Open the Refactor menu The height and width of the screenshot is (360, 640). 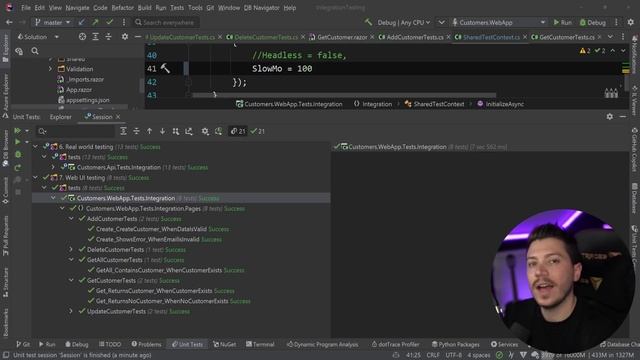coord(122,8)
